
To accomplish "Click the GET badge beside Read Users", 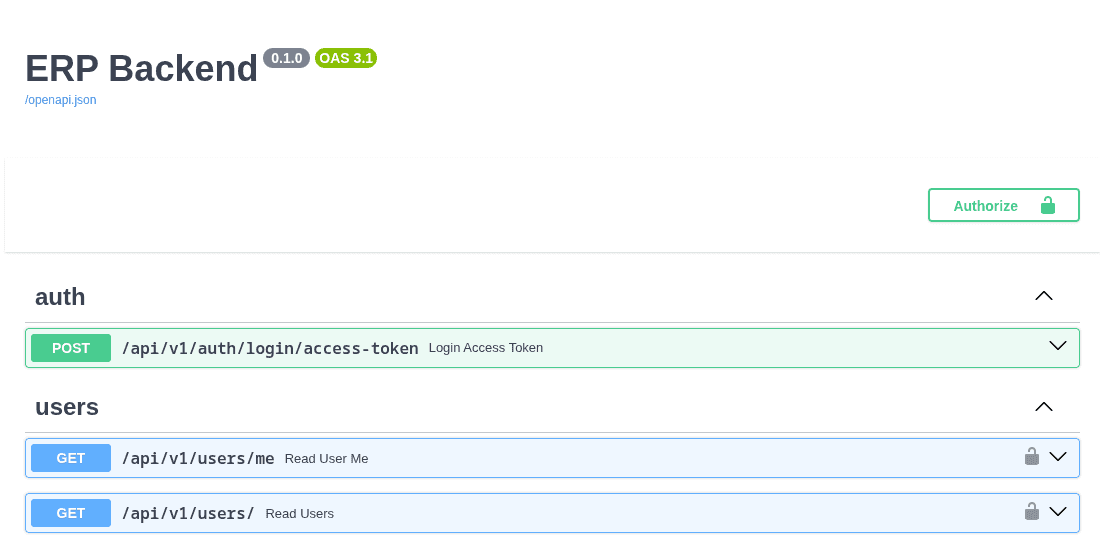I will (x=71, y=513).
